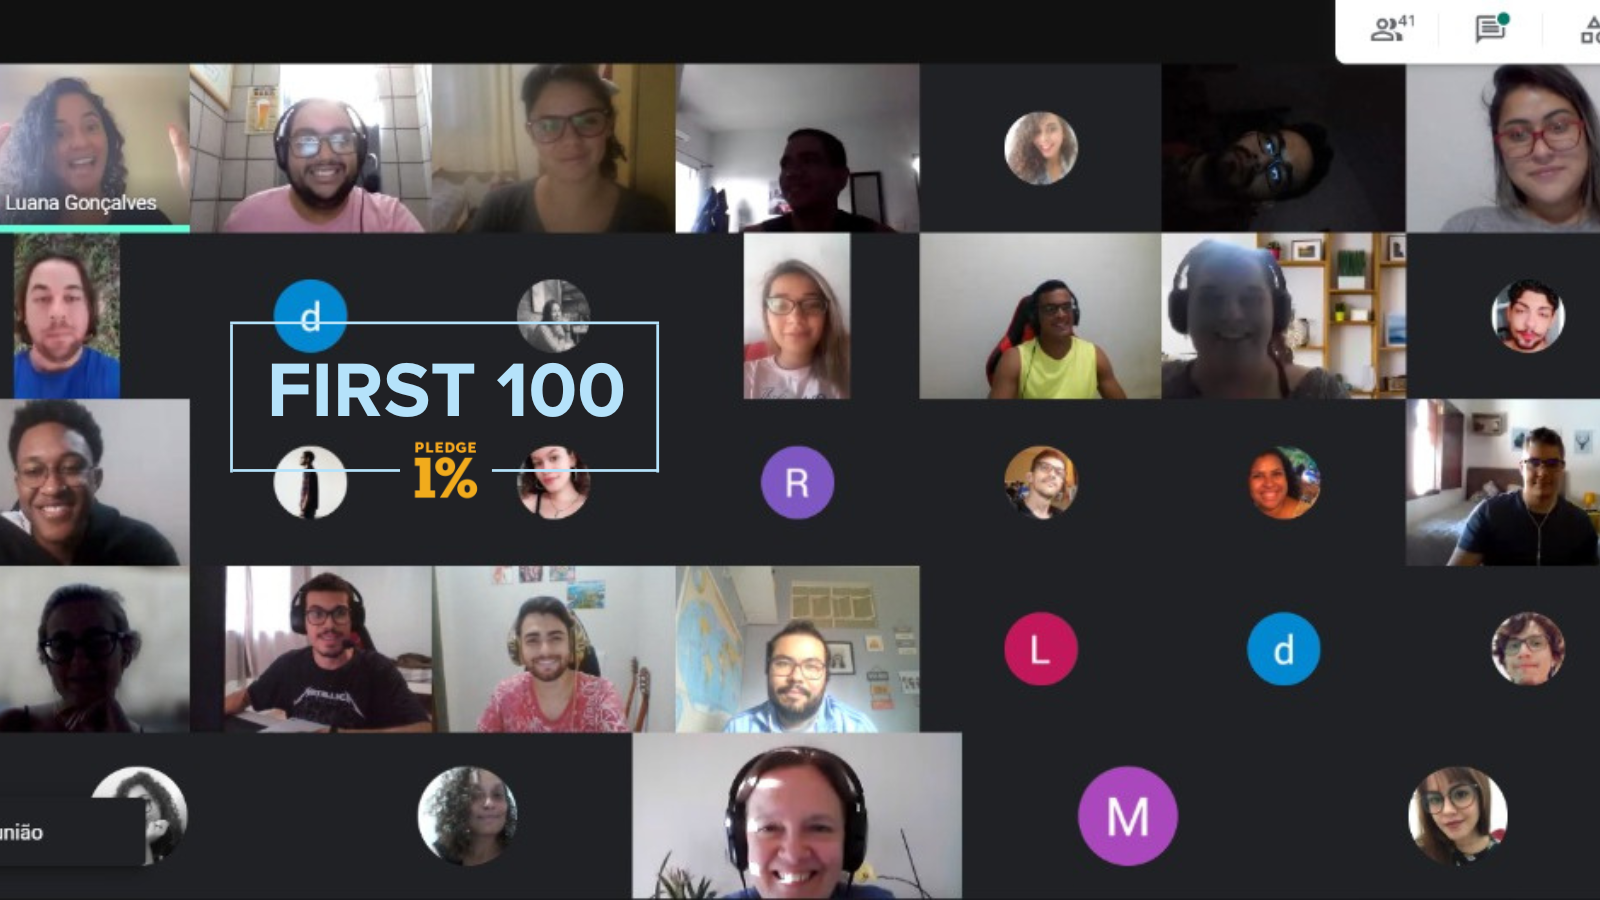Click the FIRST 100 banner text
This screenshot has width=1600, height=900.
tap(446, 390)
